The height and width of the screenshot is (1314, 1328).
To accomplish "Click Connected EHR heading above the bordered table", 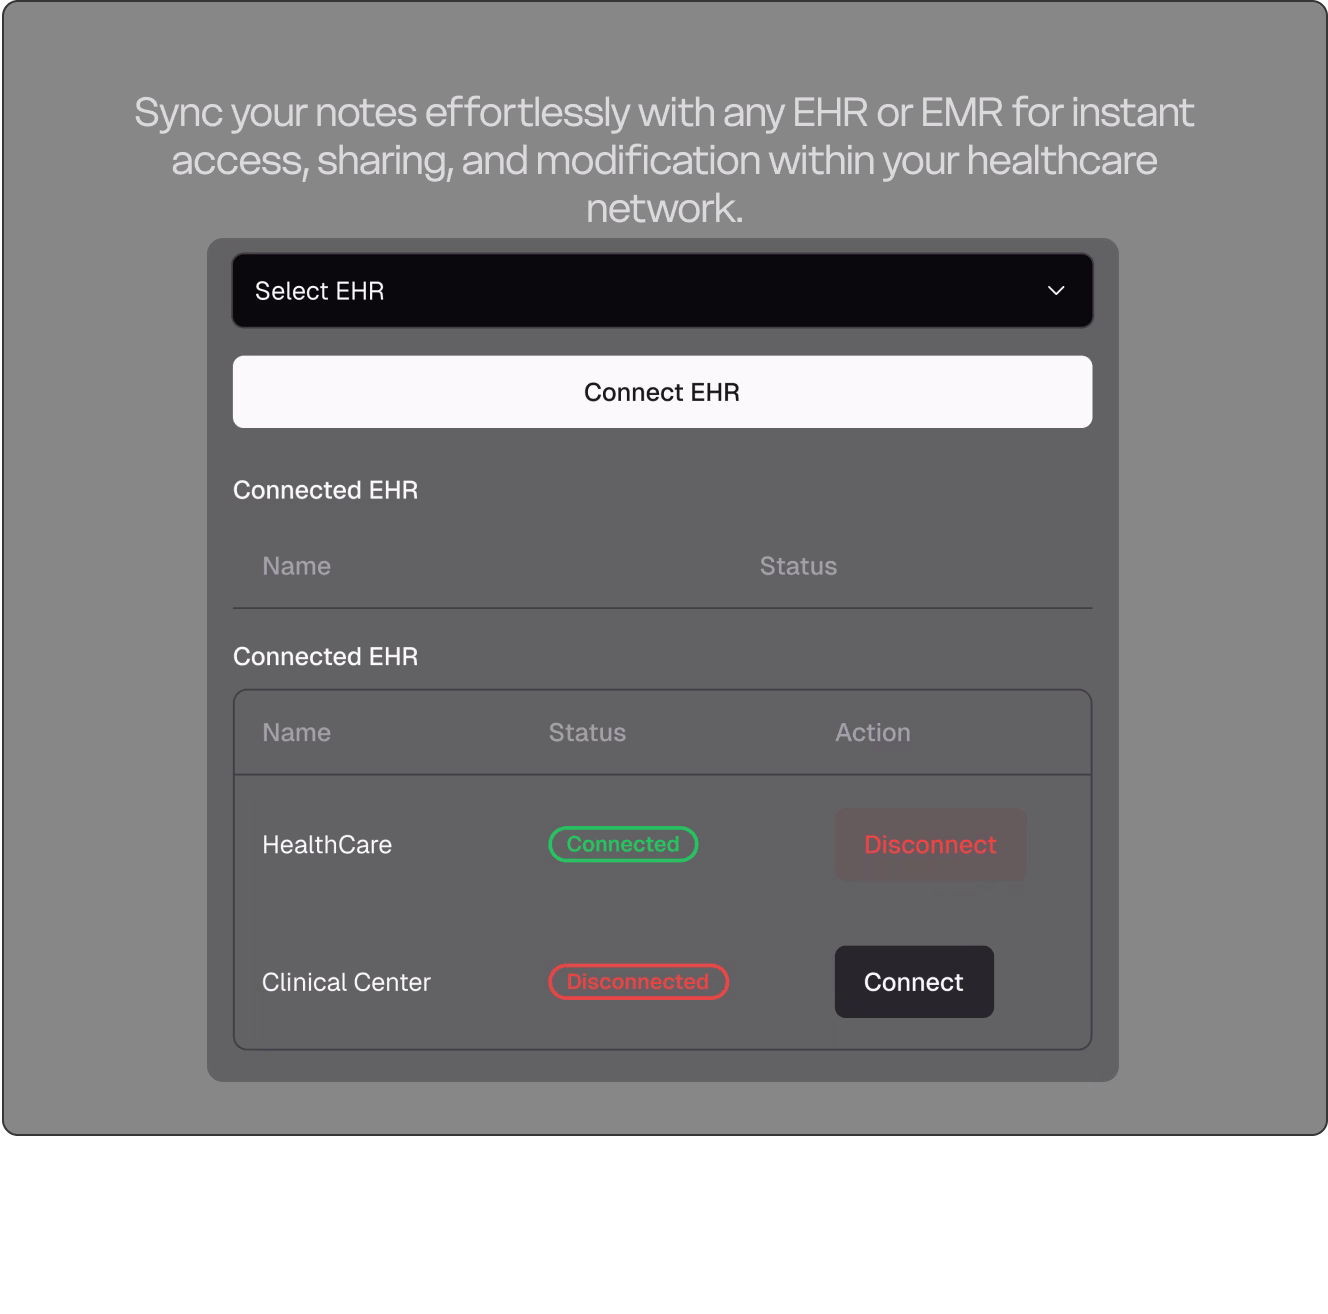I will pyautogui.click(x=325, y=657).
